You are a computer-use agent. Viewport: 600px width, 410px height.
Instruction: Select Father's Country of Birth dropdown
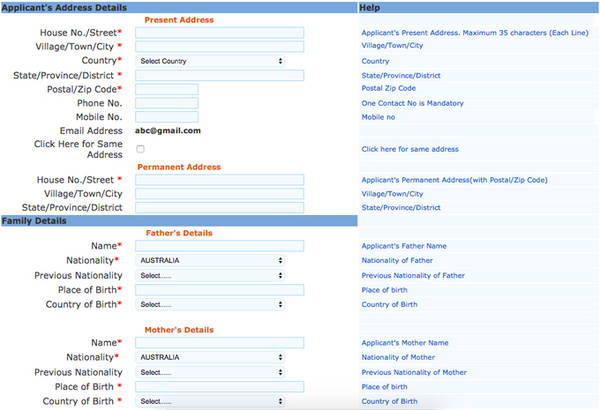point(210,304)
